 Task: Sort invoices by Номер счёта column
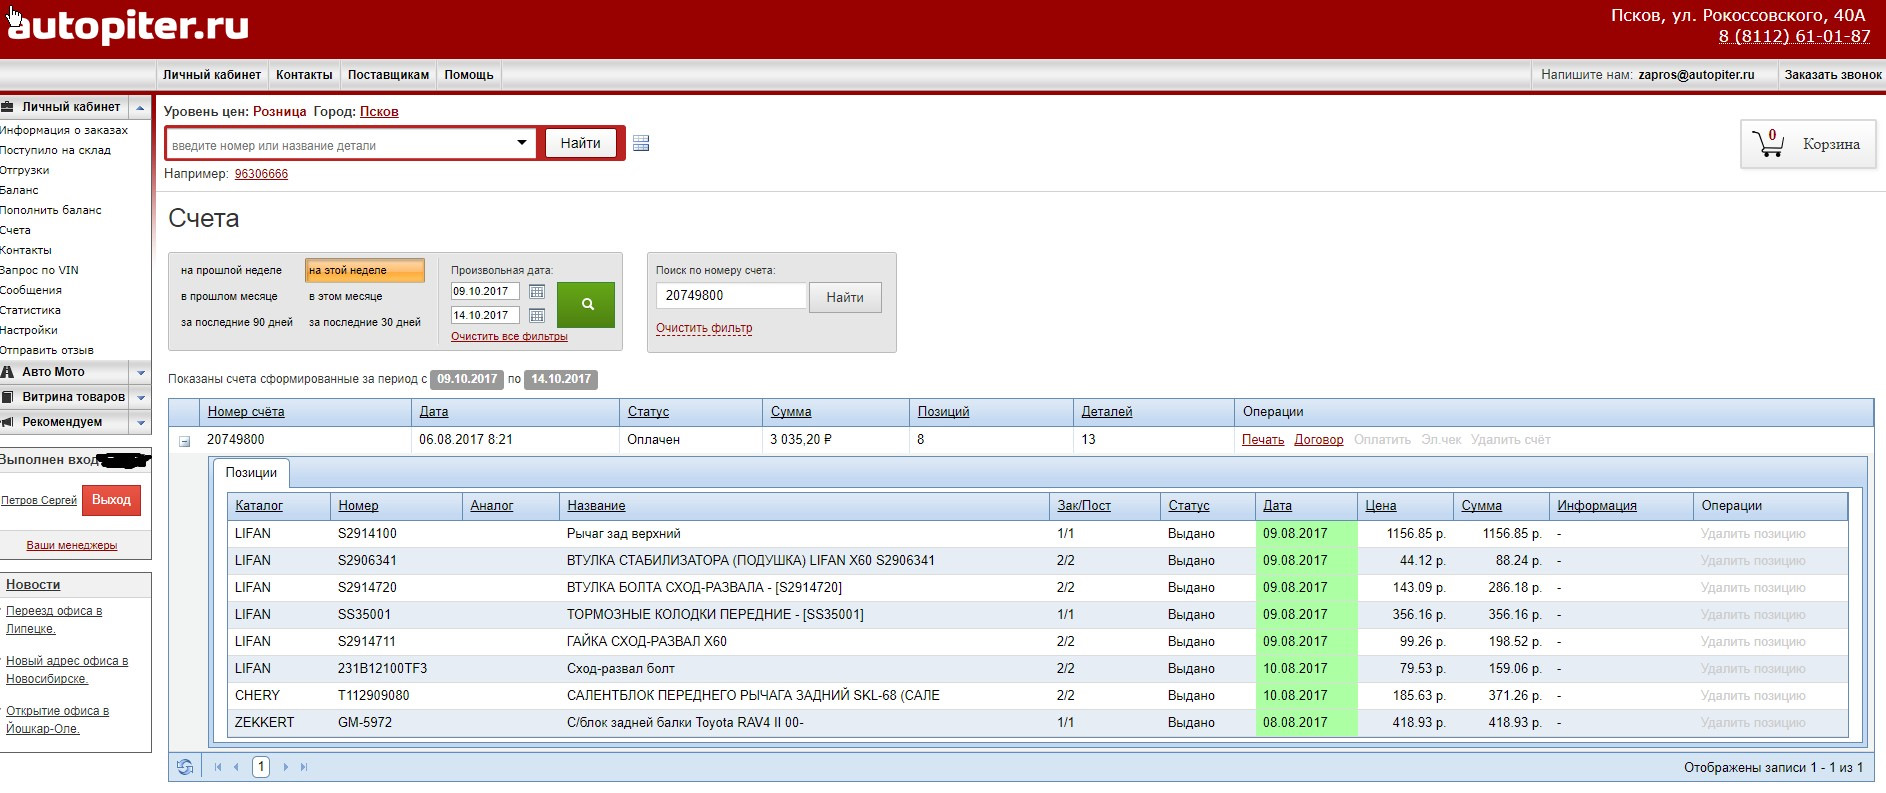(x=246, y=412)
